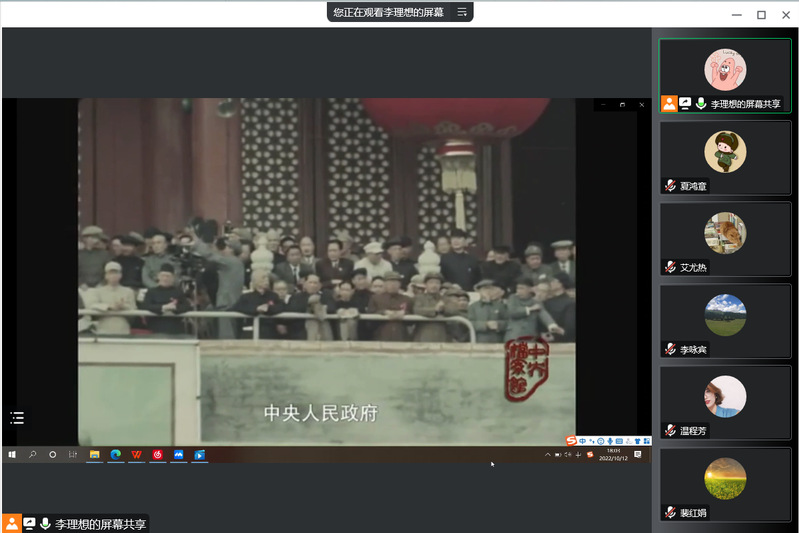
Task: Open notification center in shared taskbar
Action: pyautogui.click(x=638, y=455)
